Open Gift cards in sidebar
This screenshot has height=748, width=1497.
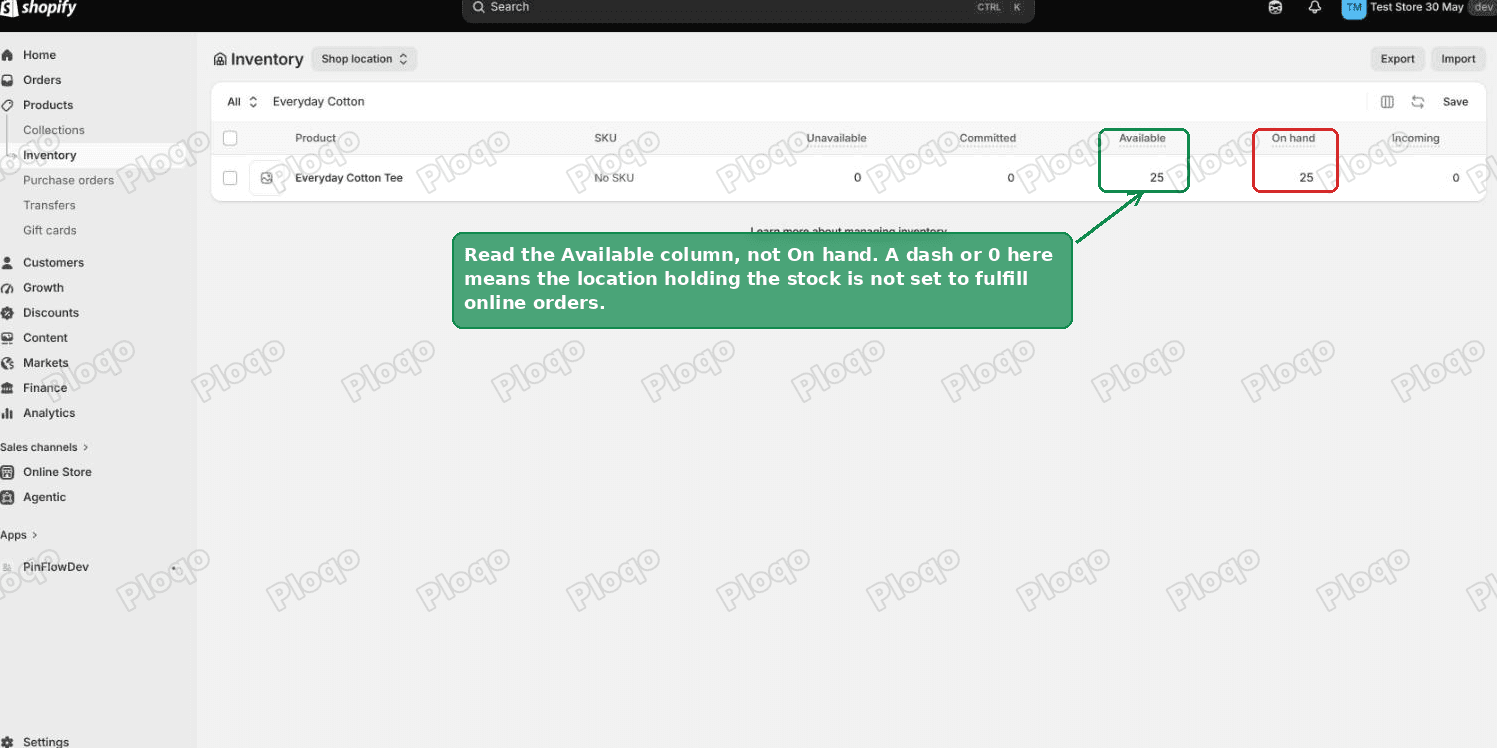(50, 230)
